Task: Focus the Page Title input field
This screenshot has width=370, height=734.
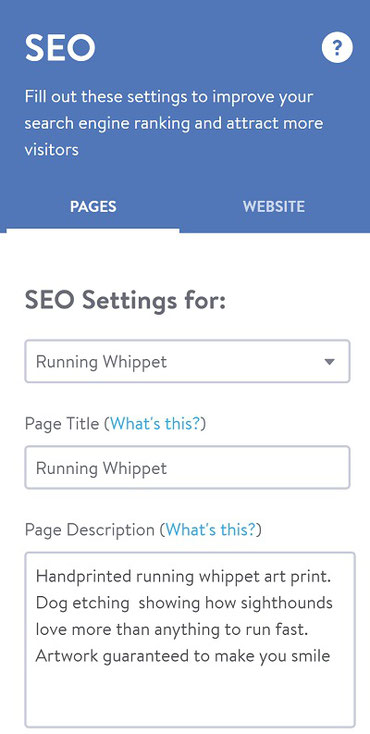Action: coord(187,468)
